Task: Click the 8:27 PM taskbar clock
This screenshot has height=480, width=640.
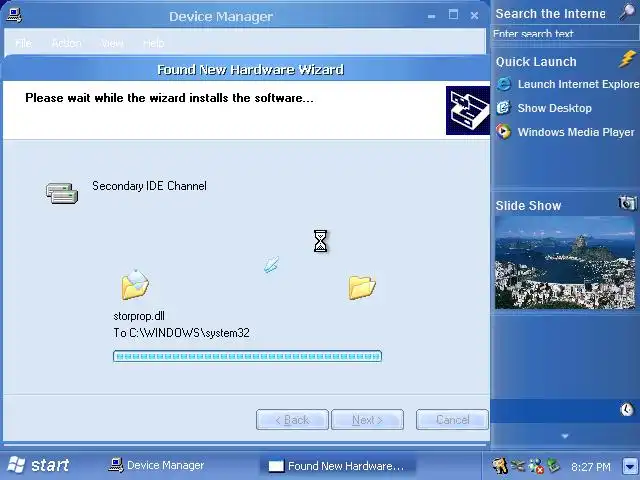Action: point(591,467)
